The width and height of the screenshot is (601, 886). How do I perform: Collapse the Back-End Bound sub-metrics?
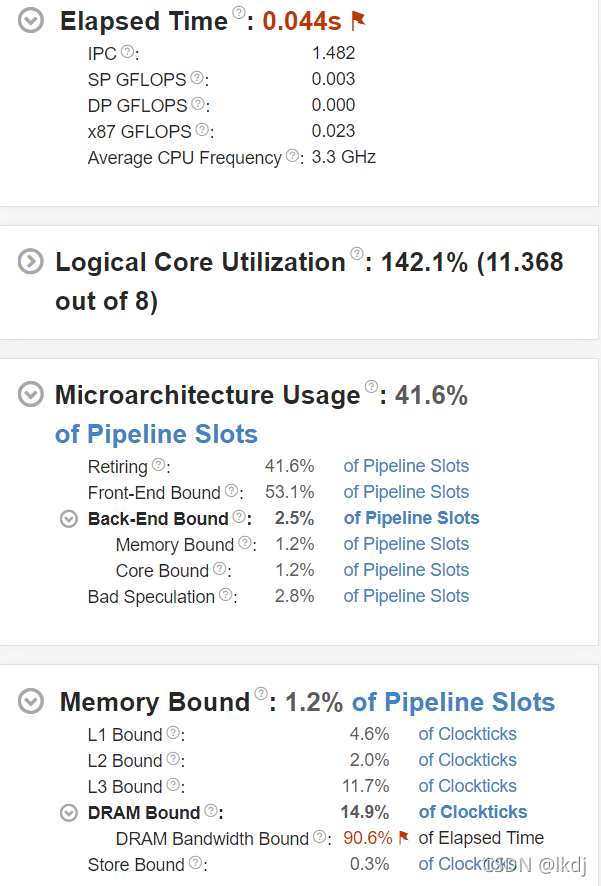click(x=68, y=519)
